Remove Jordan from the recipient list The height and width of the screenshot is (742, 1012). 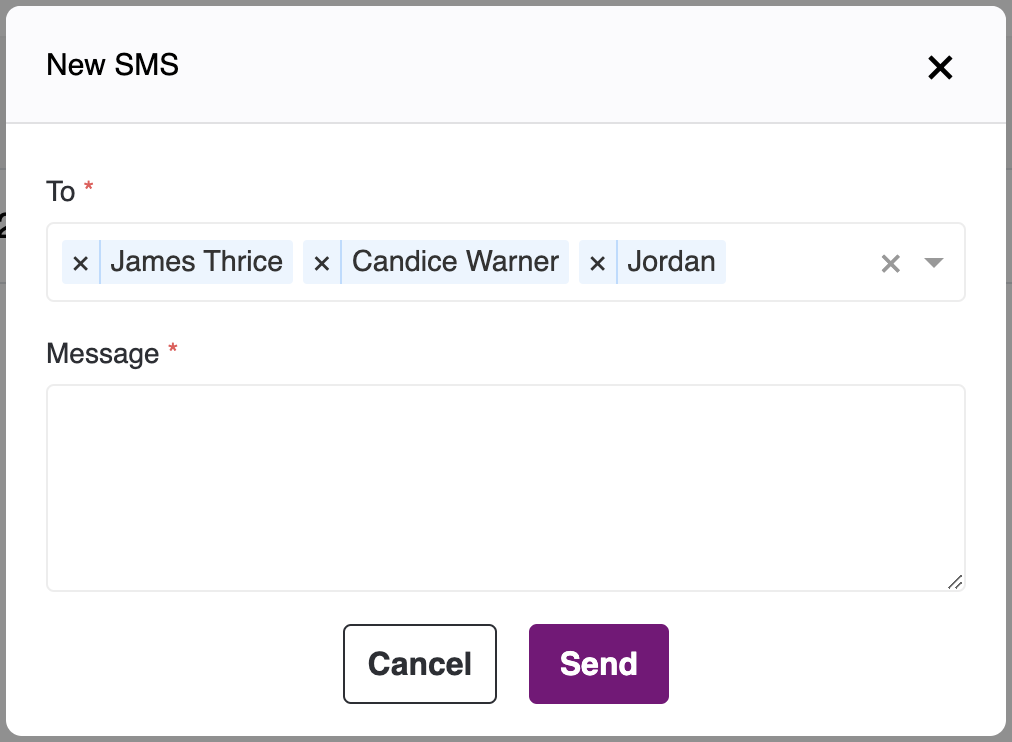point(597,263)
